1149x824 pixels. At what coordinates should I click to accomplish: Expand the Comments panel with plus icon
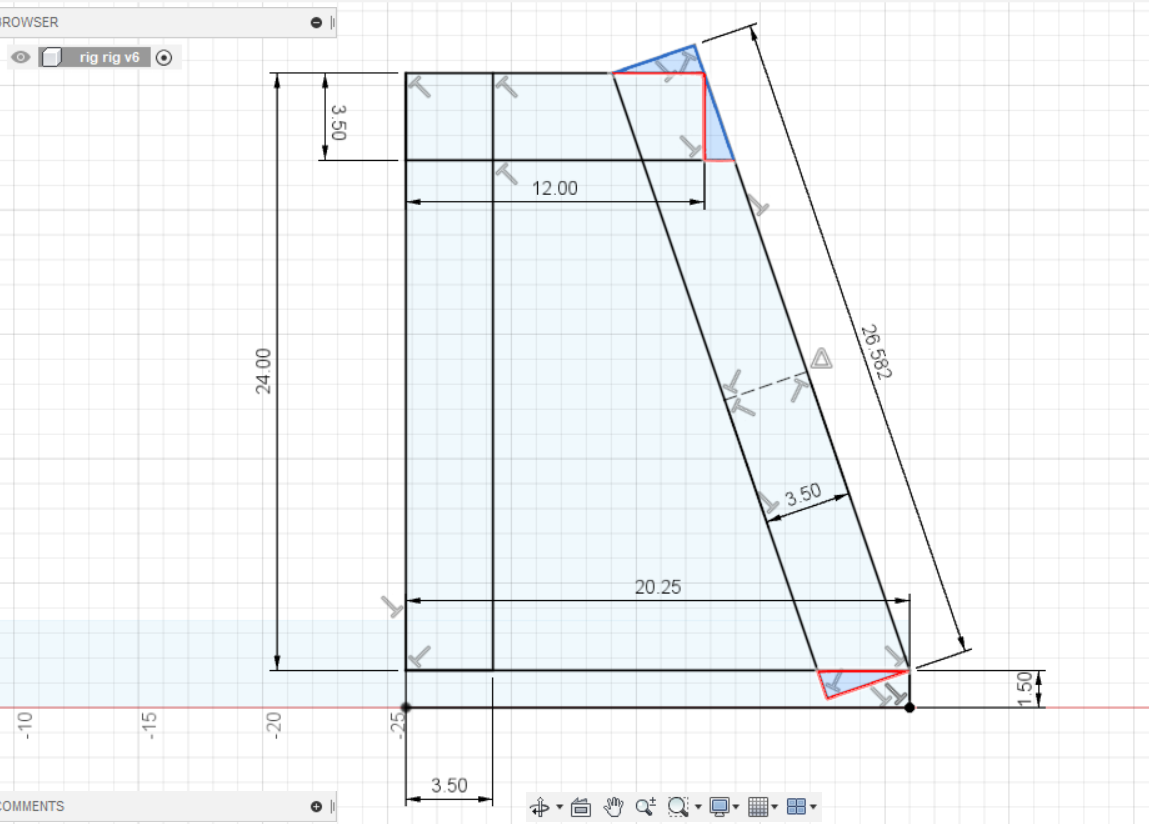point(317,806)
